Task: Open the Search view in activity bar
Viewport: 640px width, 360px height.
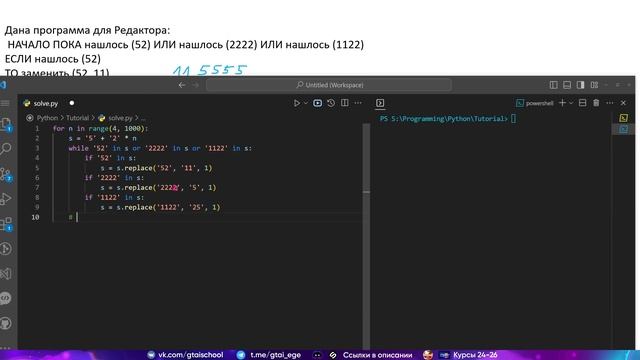Action: click(x=5, y=149)
